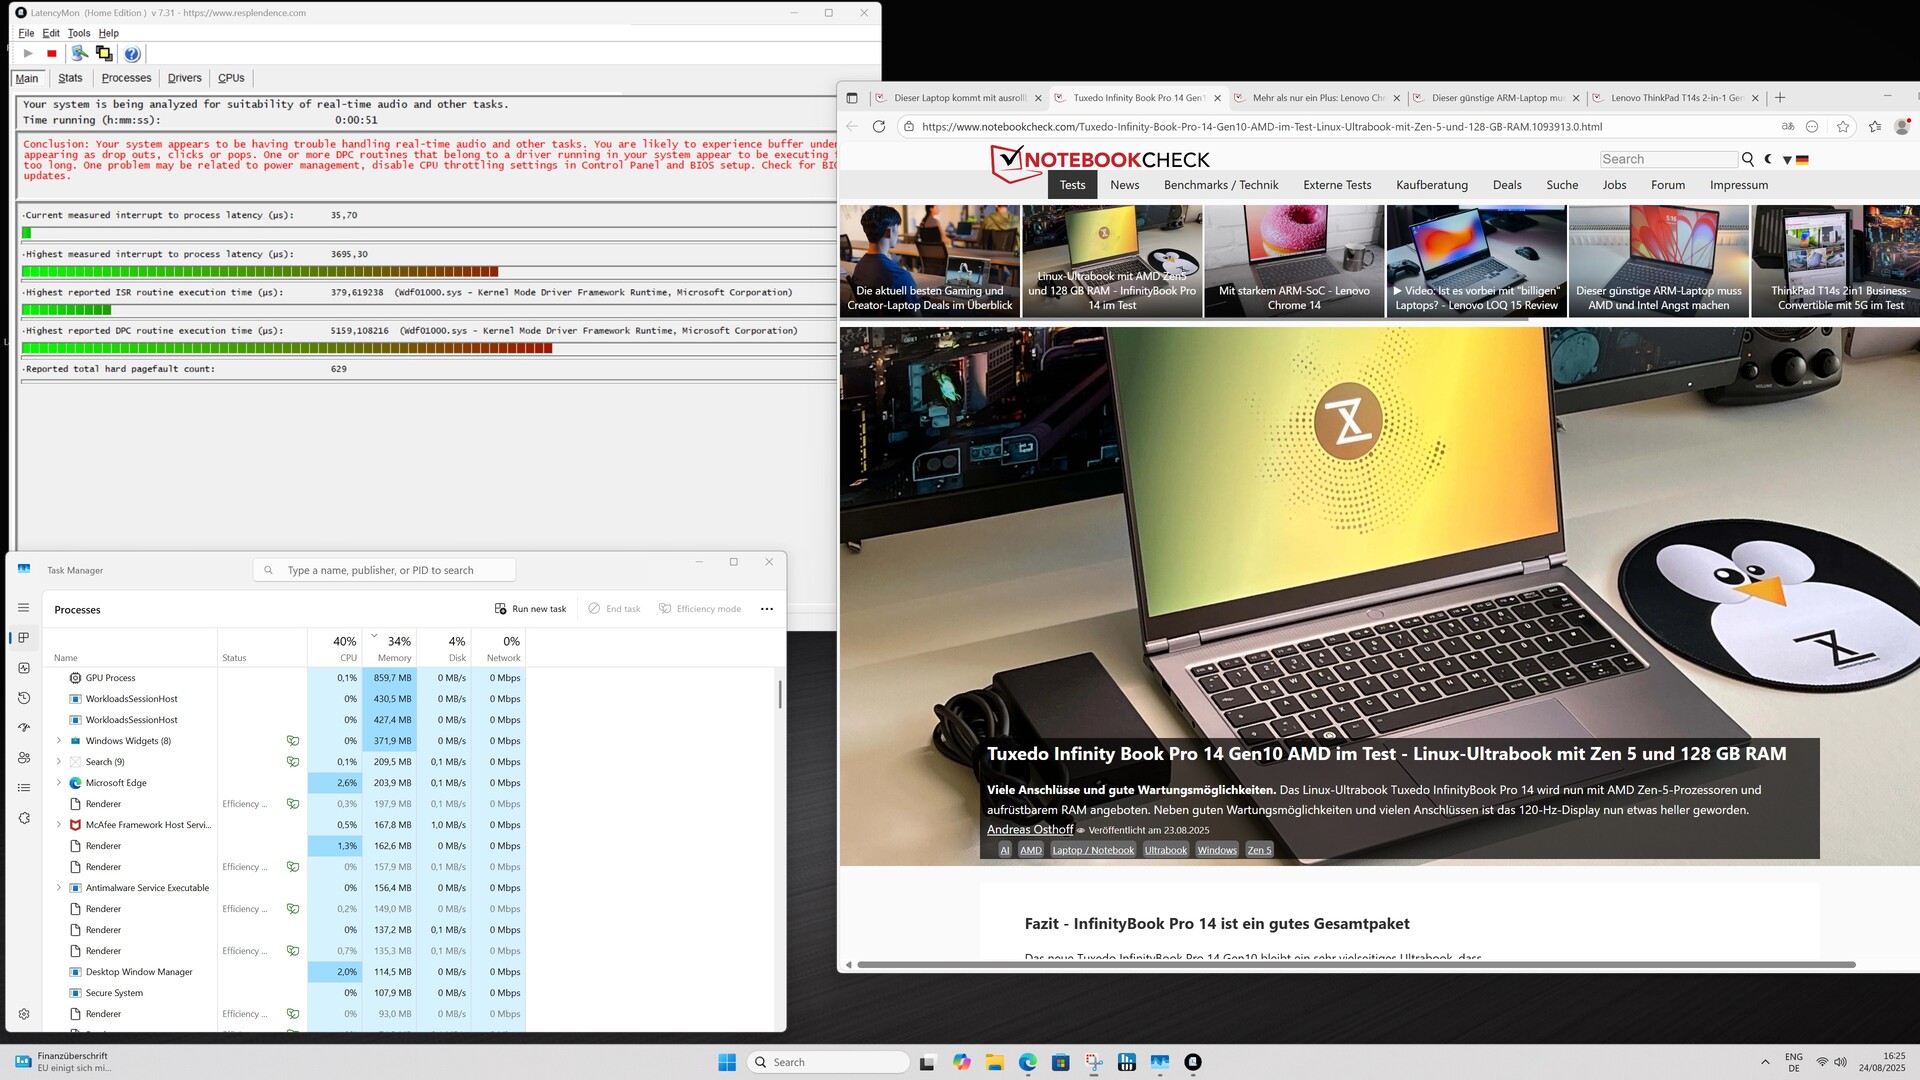Expand the McAfee Framework Host Service group
The image size is (1920, 1080).
[59, 825]
